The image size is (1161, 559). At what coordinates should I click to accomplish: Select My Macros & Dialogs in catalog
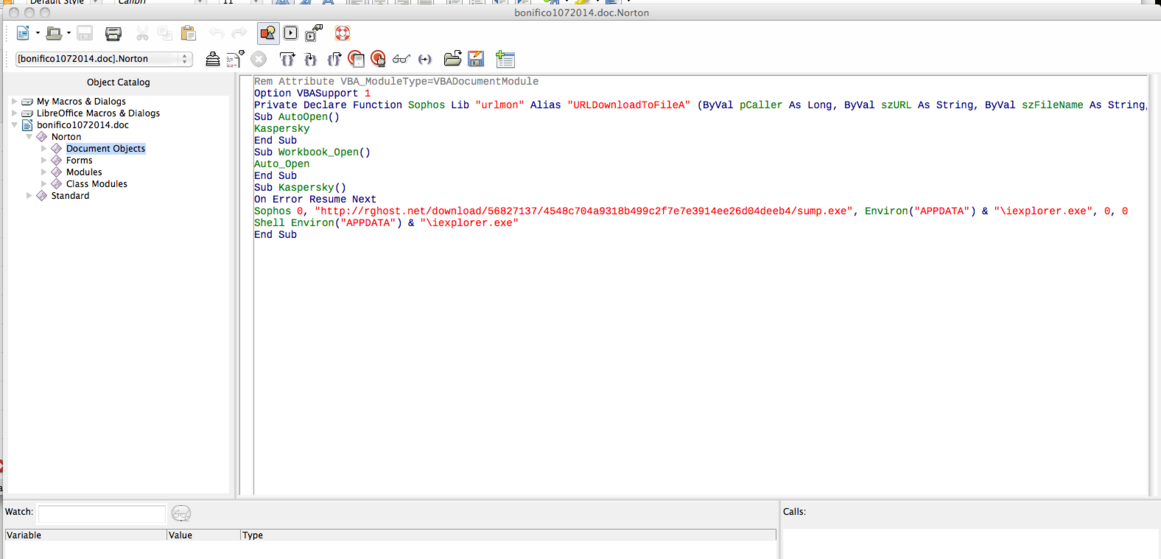81,101
